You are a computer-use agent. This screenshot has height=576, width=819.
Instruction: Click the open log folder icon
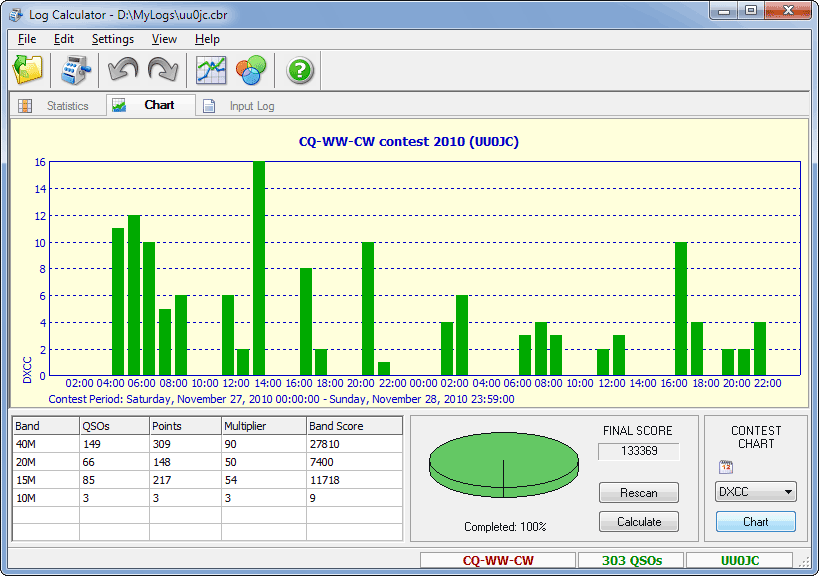pyautogui.click(x=27, y=70)
